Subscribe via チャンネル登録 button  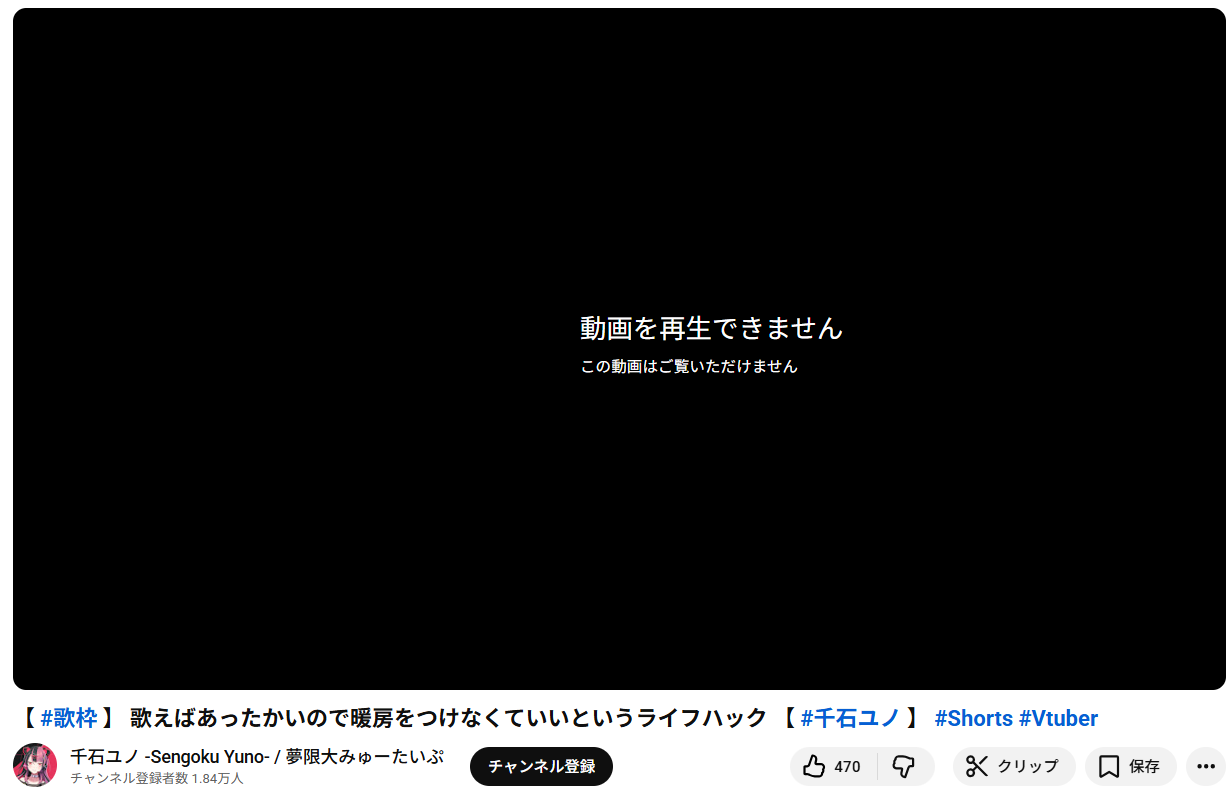coord(541,767)
